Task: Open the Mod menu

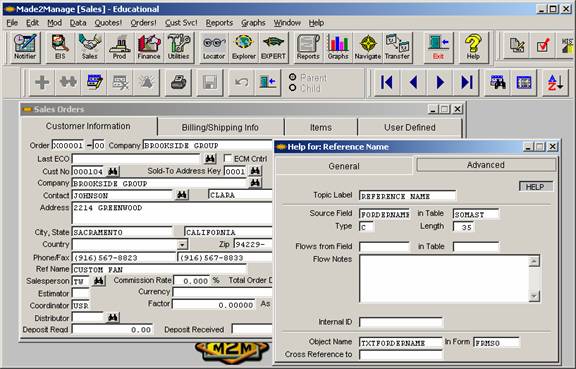Action: 54,23
